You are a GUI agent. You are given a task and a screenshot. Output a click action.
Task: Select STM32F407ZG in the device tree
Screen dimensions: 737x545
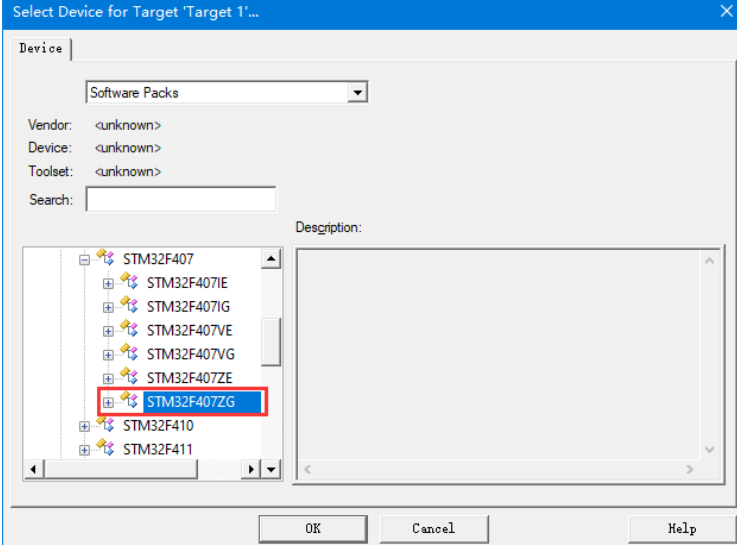202,402
